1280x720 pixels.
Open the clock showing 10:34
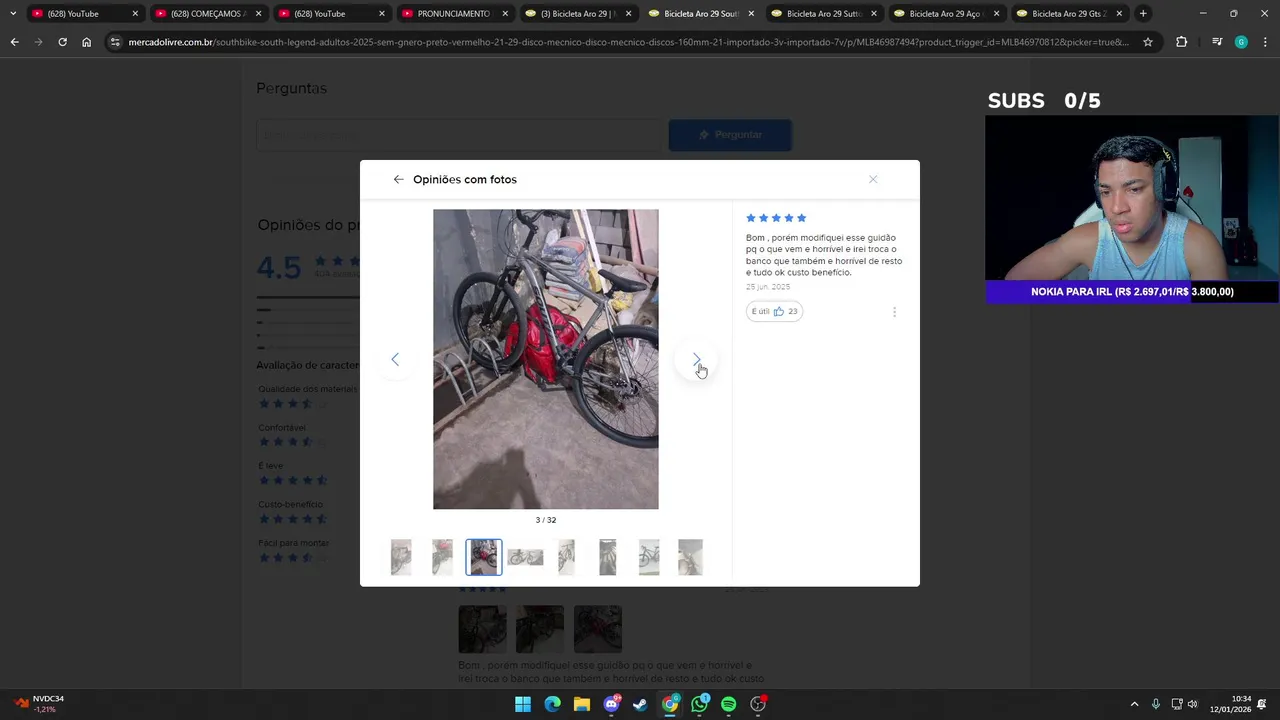[1231, 704]
